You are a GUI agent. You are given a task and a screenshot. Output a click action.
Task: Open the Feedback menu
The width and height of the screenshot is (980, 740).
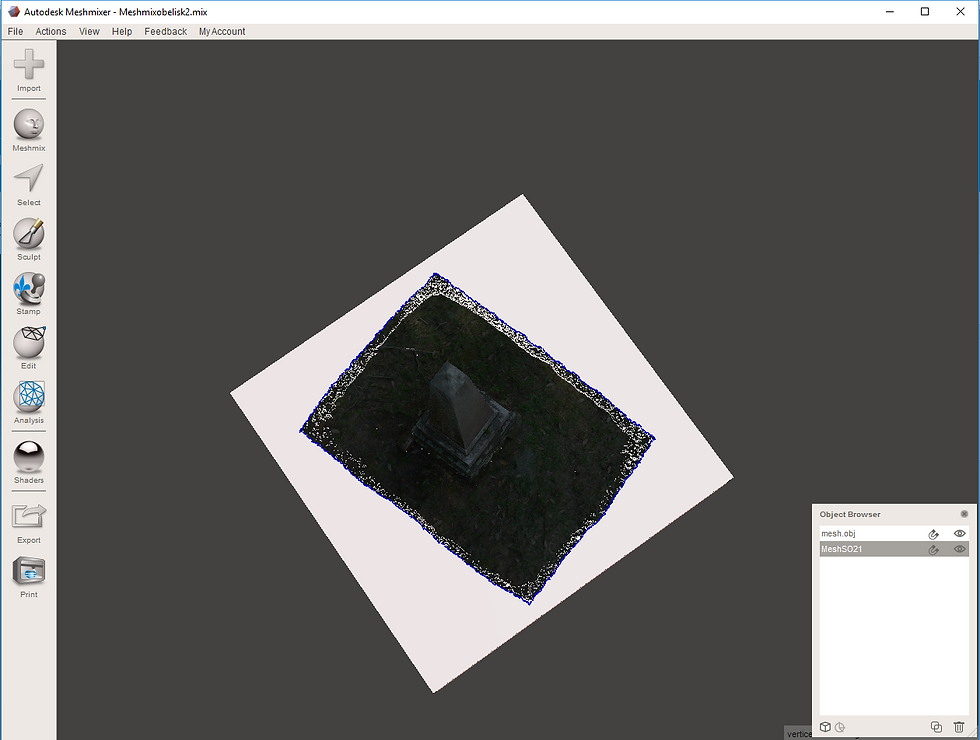coord(166,31)
